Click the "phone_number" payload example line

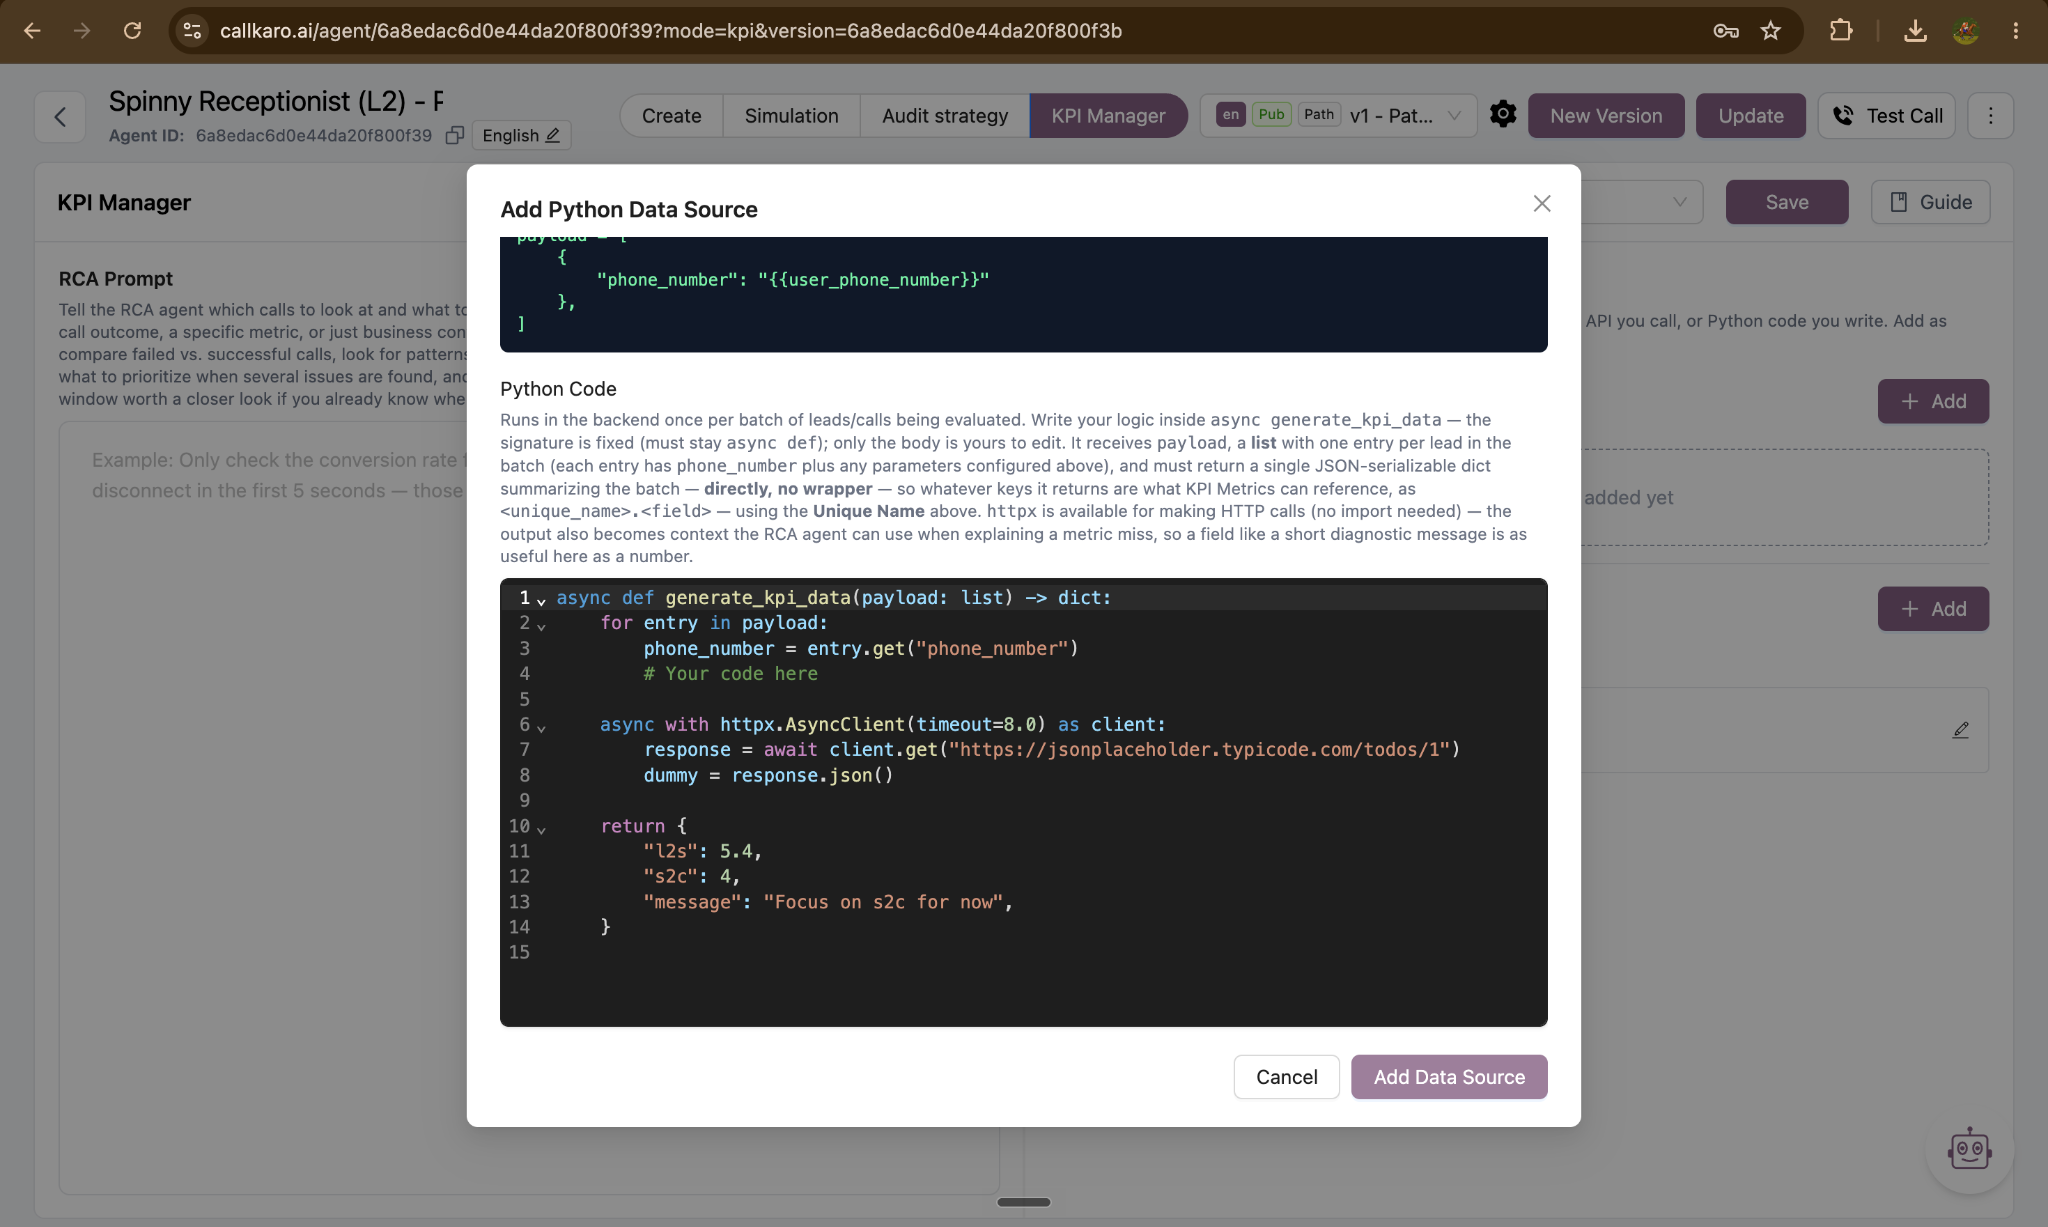(792, 280)
